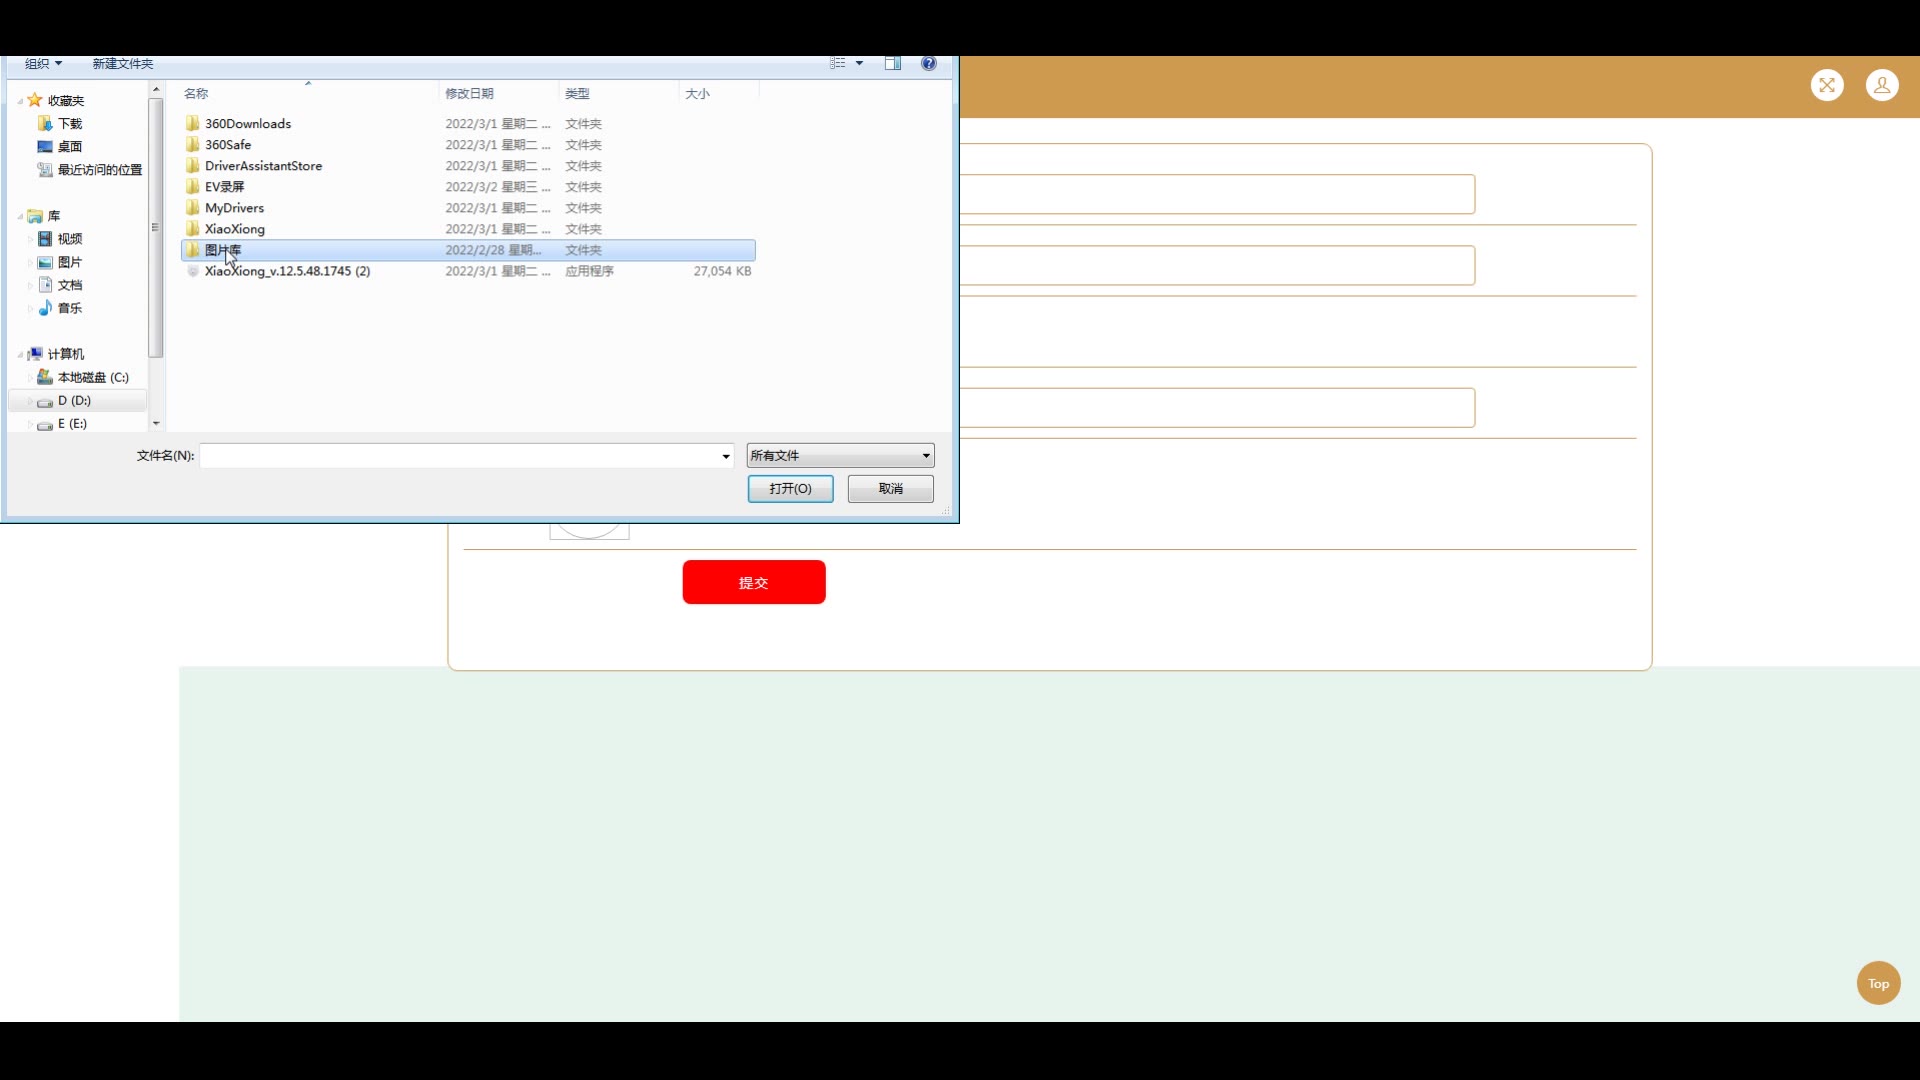Click the filename input field
The image size is (1920, 1080).
[460, 456]
